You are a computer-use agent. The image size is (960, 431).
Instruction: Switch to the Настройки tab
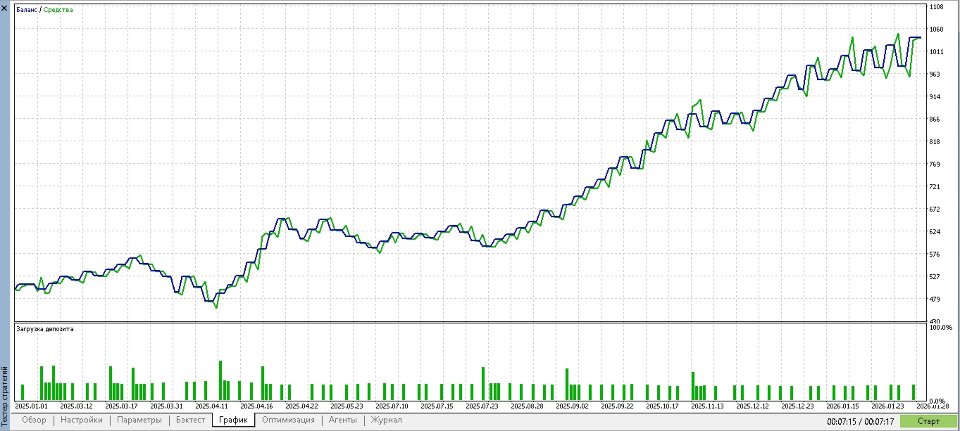(81, 420)
